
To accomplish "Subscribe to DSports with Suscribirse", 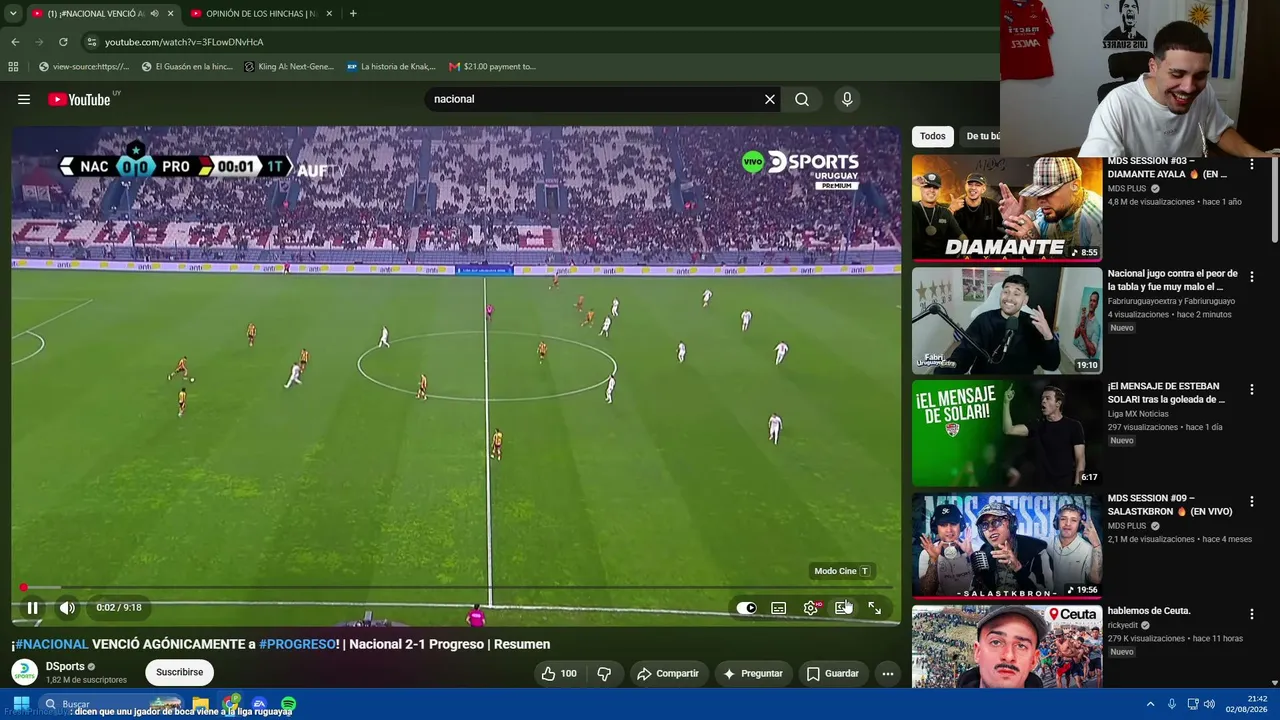I will click(180, 673).
